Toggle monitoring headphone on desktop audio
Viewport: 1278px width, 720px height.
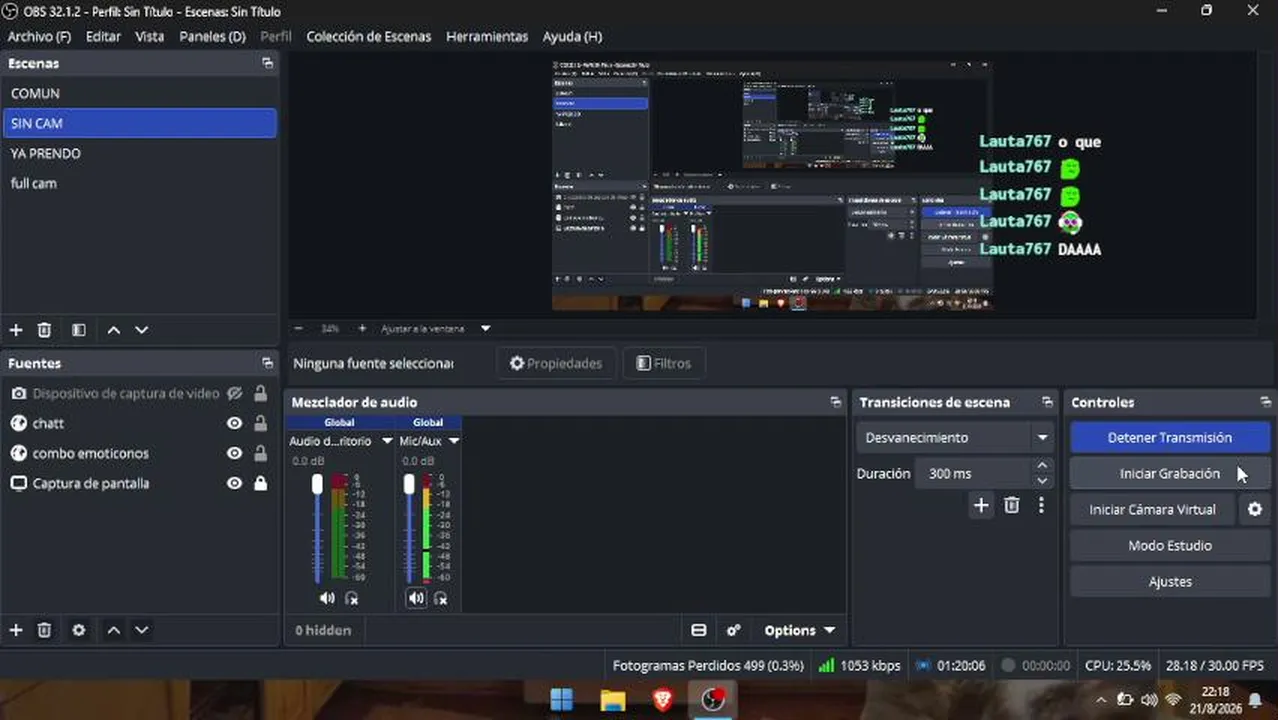(x=351, y=598)
